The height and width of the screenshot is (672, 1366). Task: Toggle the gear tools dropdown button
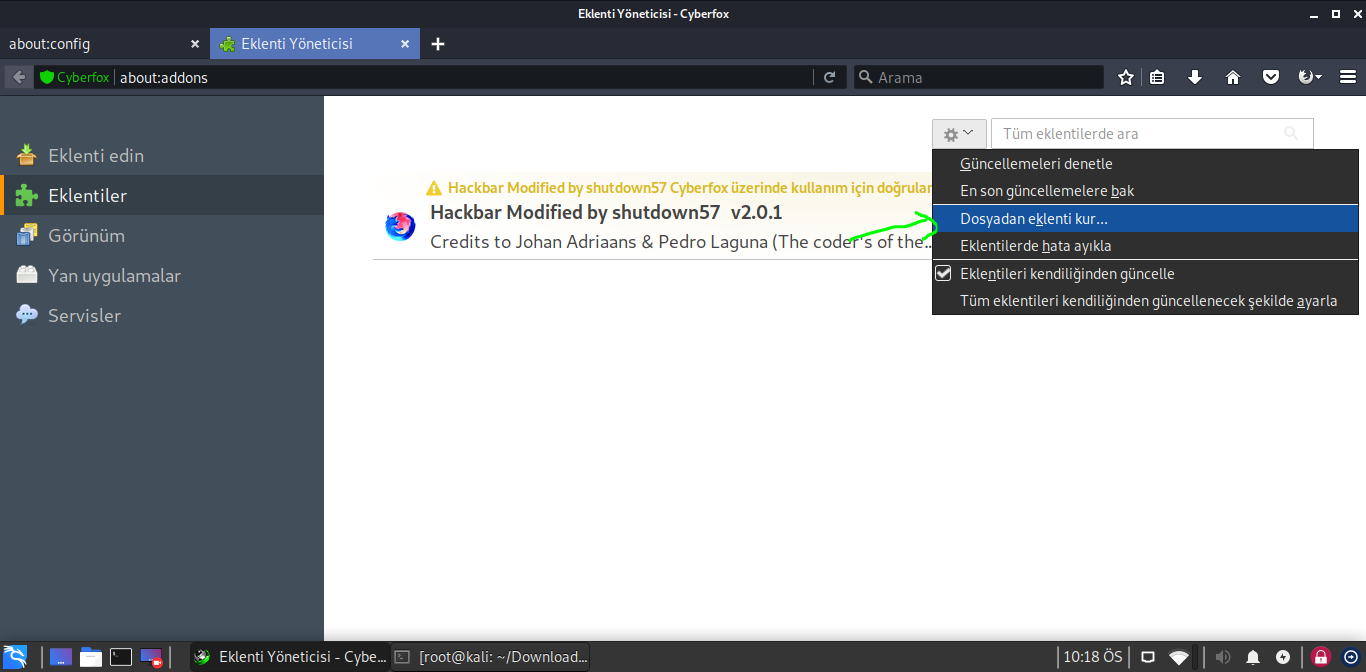pyautogui.click(x=959, y=133)
